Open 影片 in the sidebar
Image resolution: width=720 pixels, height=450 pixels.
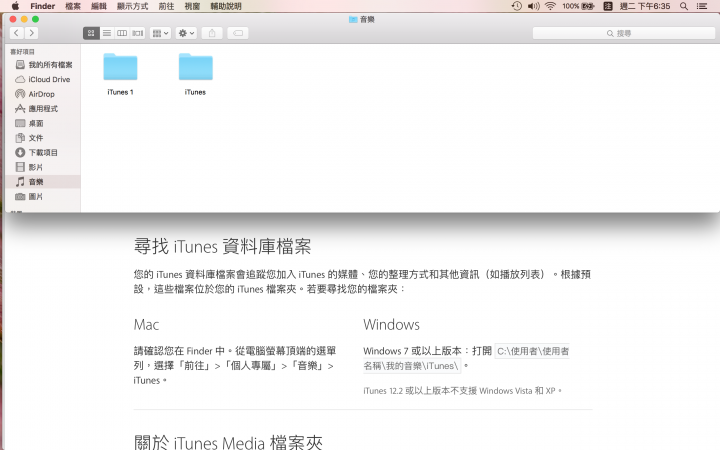tap(44, 167)
